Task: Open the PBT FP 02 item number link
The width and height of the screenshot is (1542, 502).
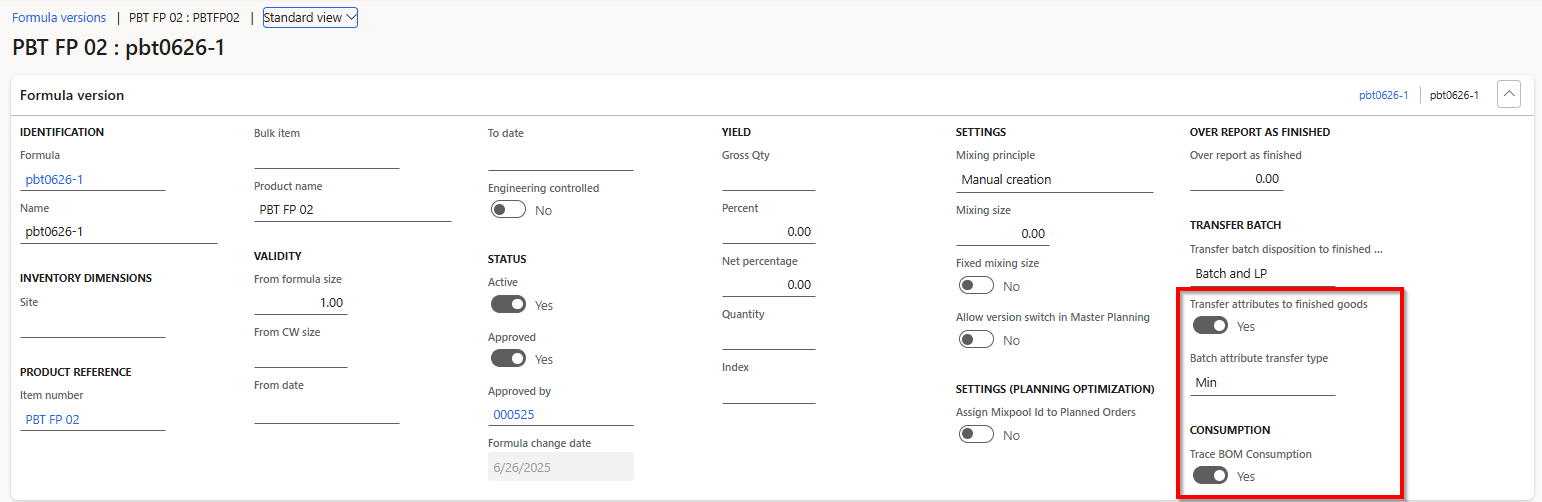Action: [x=52, y=419]
